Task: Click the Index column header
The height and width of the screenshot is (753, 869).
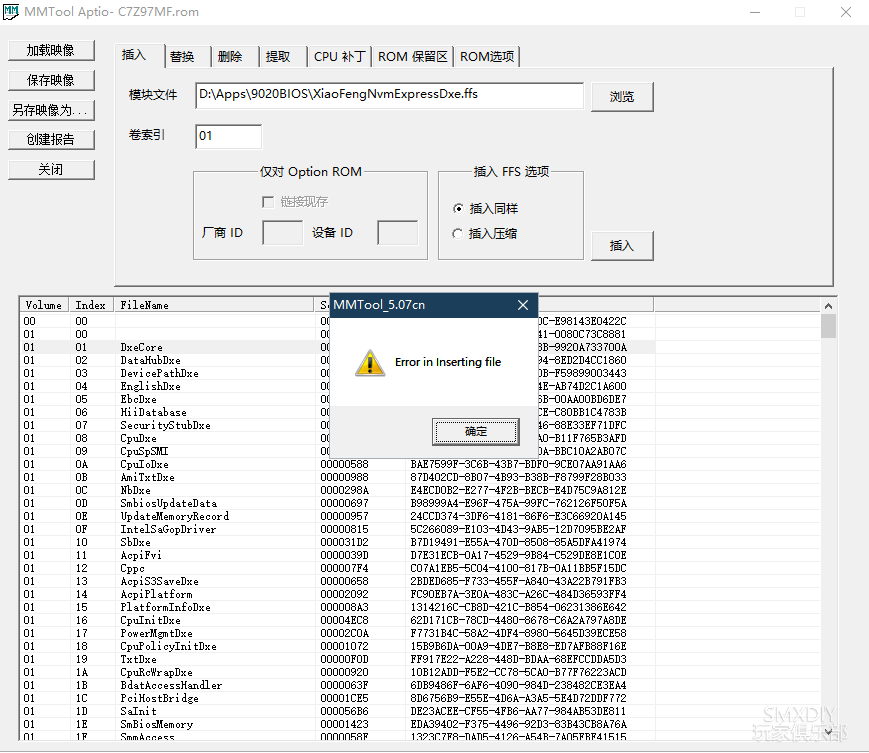Action: (x=91, y=305)
